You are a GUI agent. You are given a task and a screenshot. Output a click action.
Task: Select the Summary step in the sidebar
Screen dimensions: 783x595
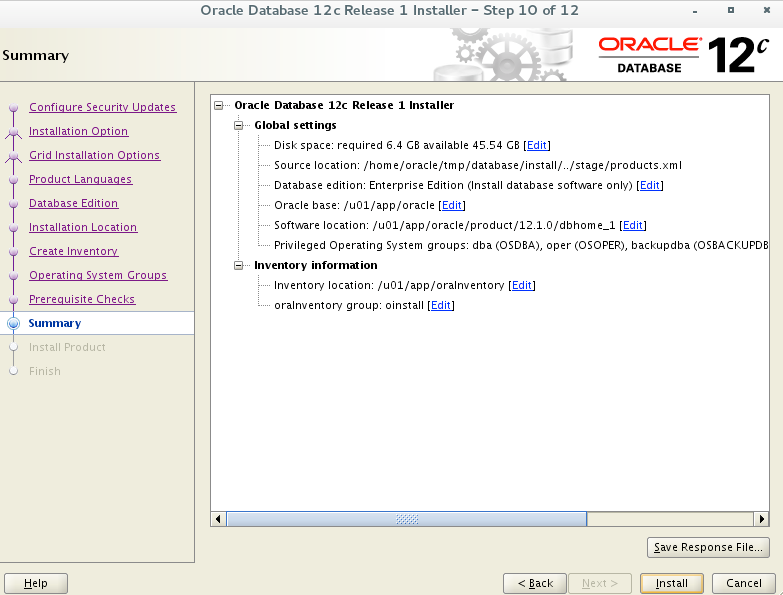click(54, 323)
